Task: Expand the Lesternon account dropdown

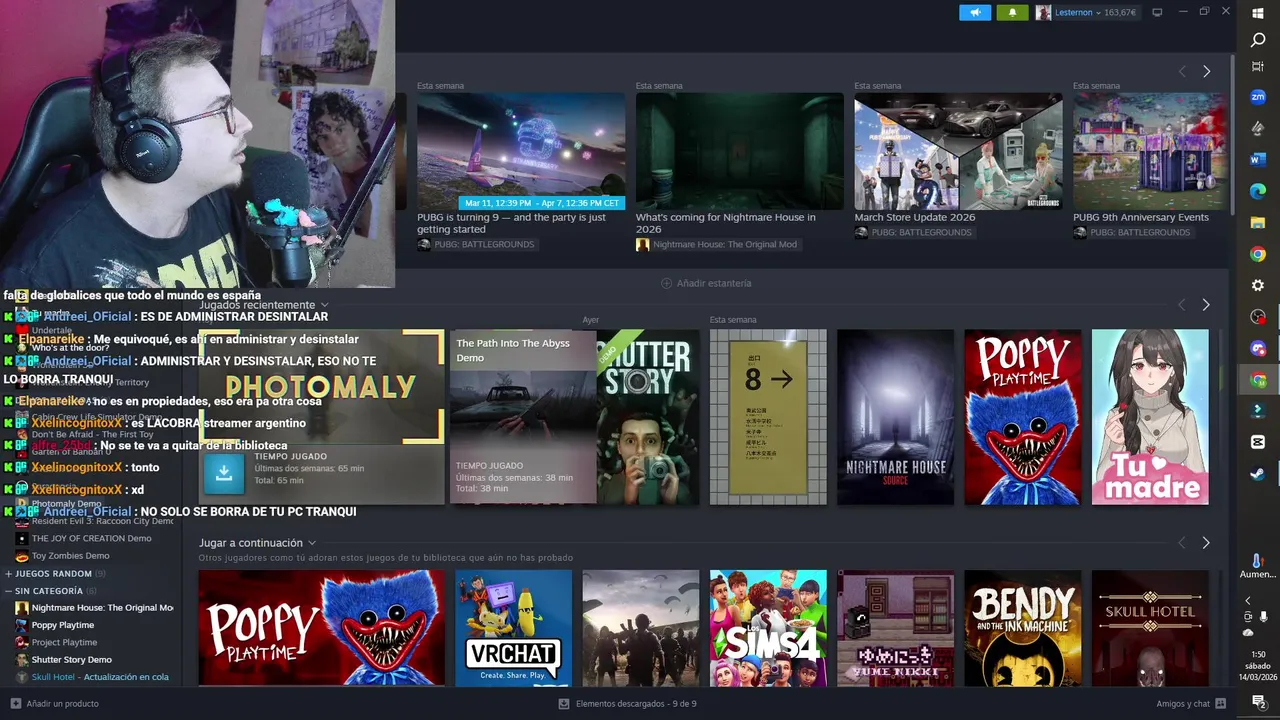Action: [x=1098, y=13]
